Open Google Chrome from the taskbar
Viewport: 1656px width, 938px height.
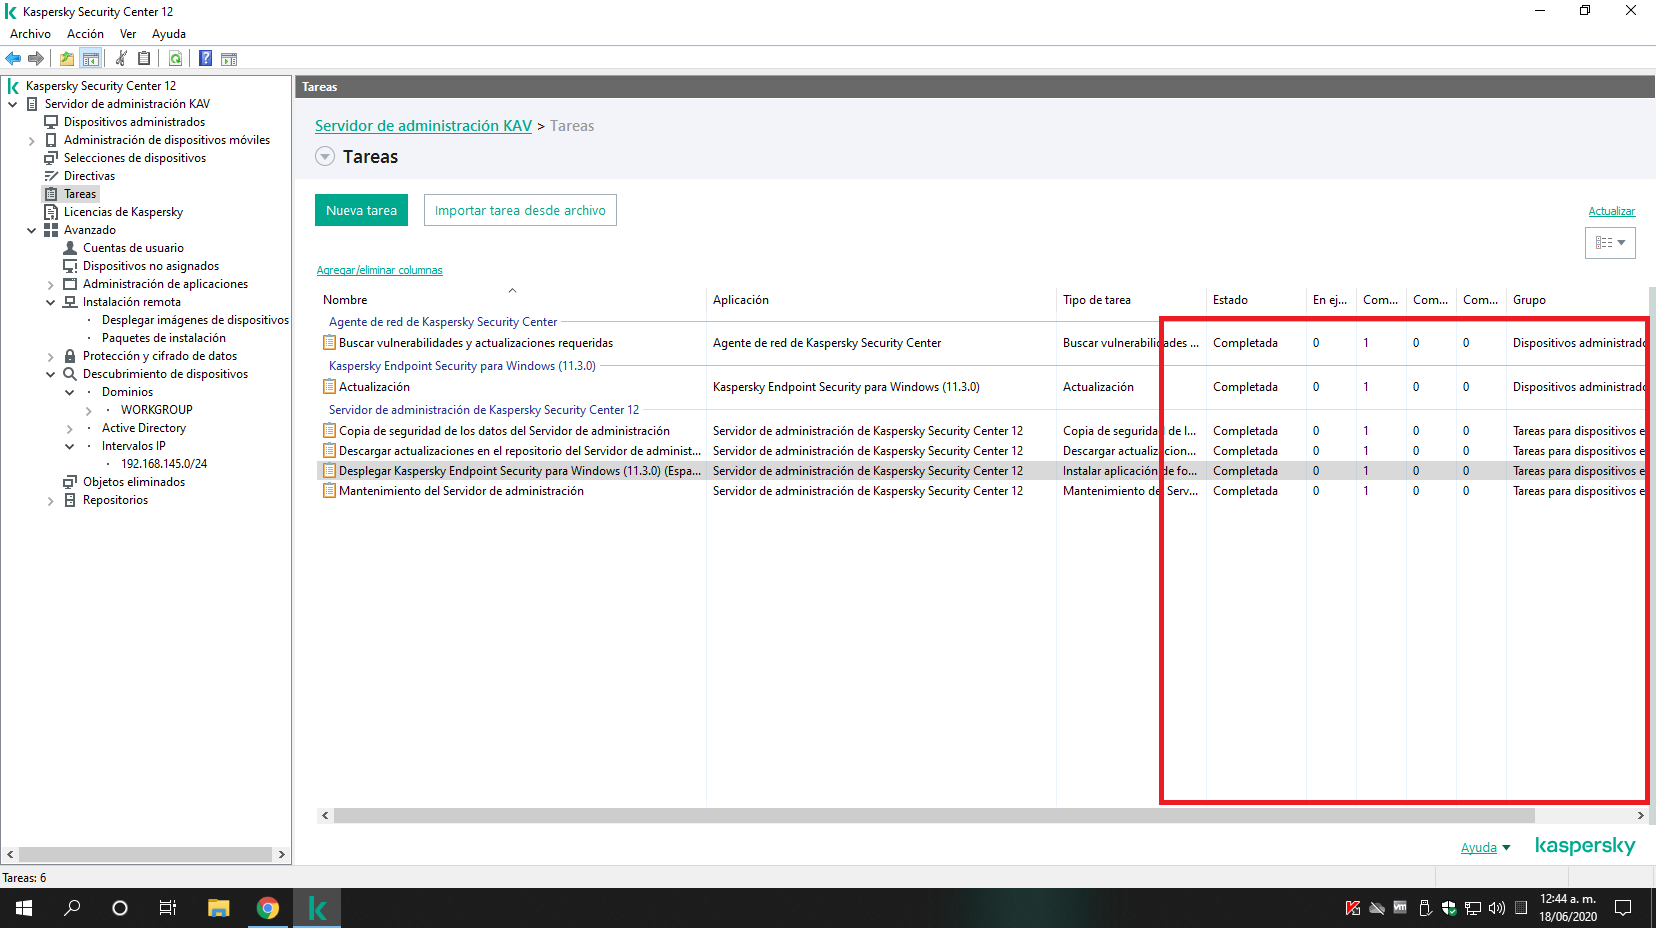click(x=267, y=908)
